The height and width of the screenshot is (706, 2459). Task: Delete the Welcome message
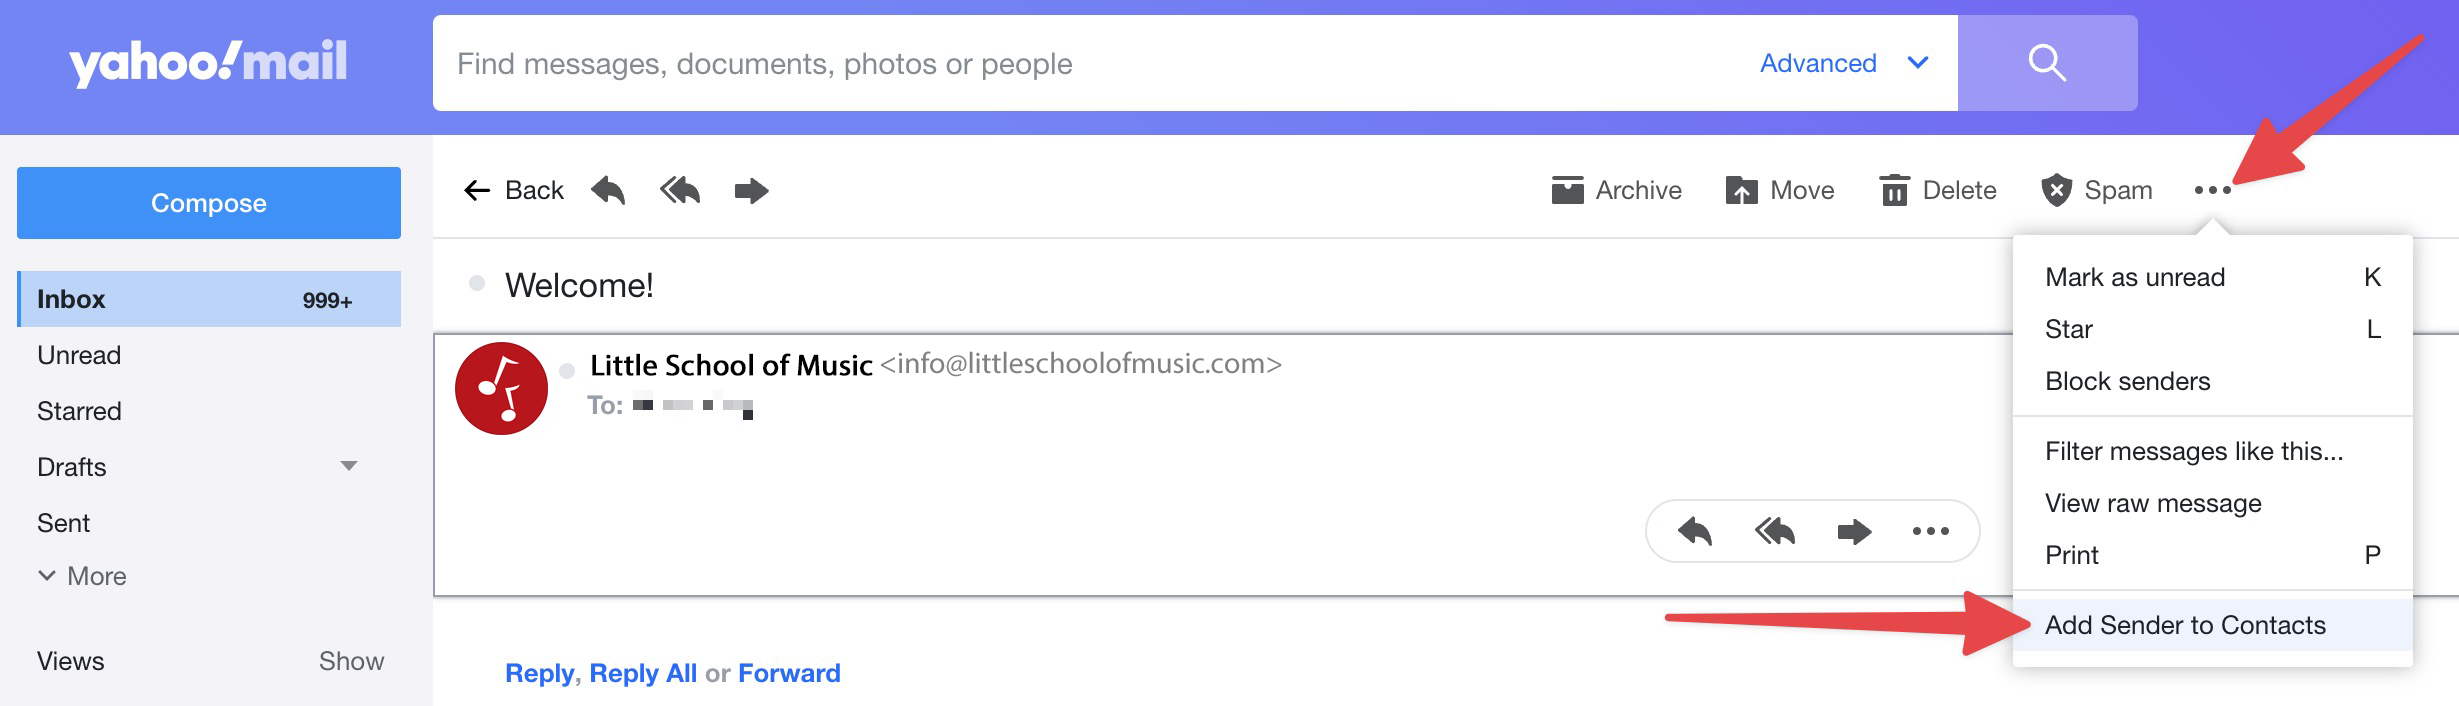1937,190
